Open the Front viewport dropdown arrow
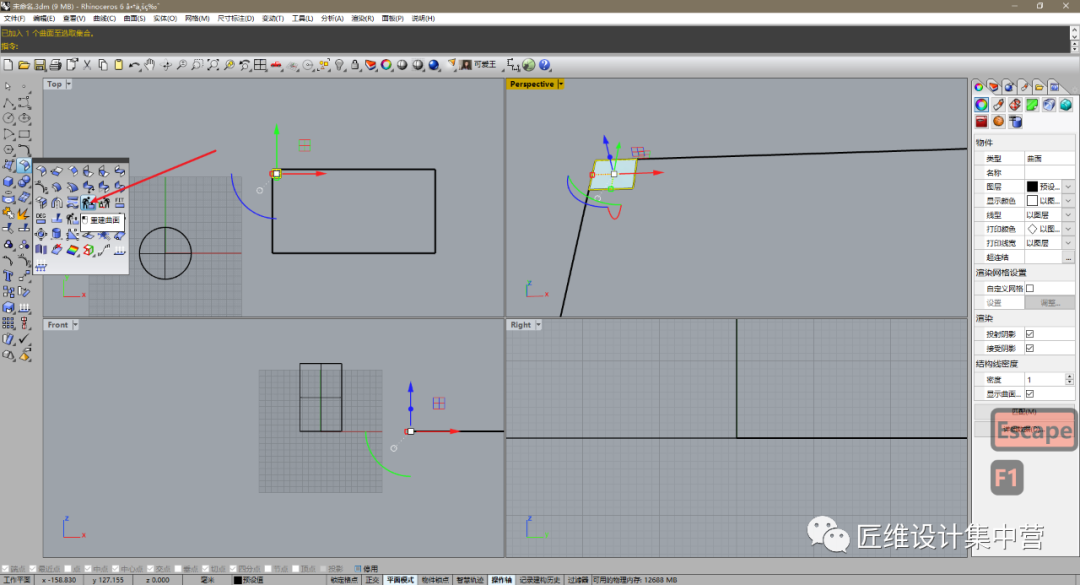The width and height of the screenshot is (1080, 585). 75,325
